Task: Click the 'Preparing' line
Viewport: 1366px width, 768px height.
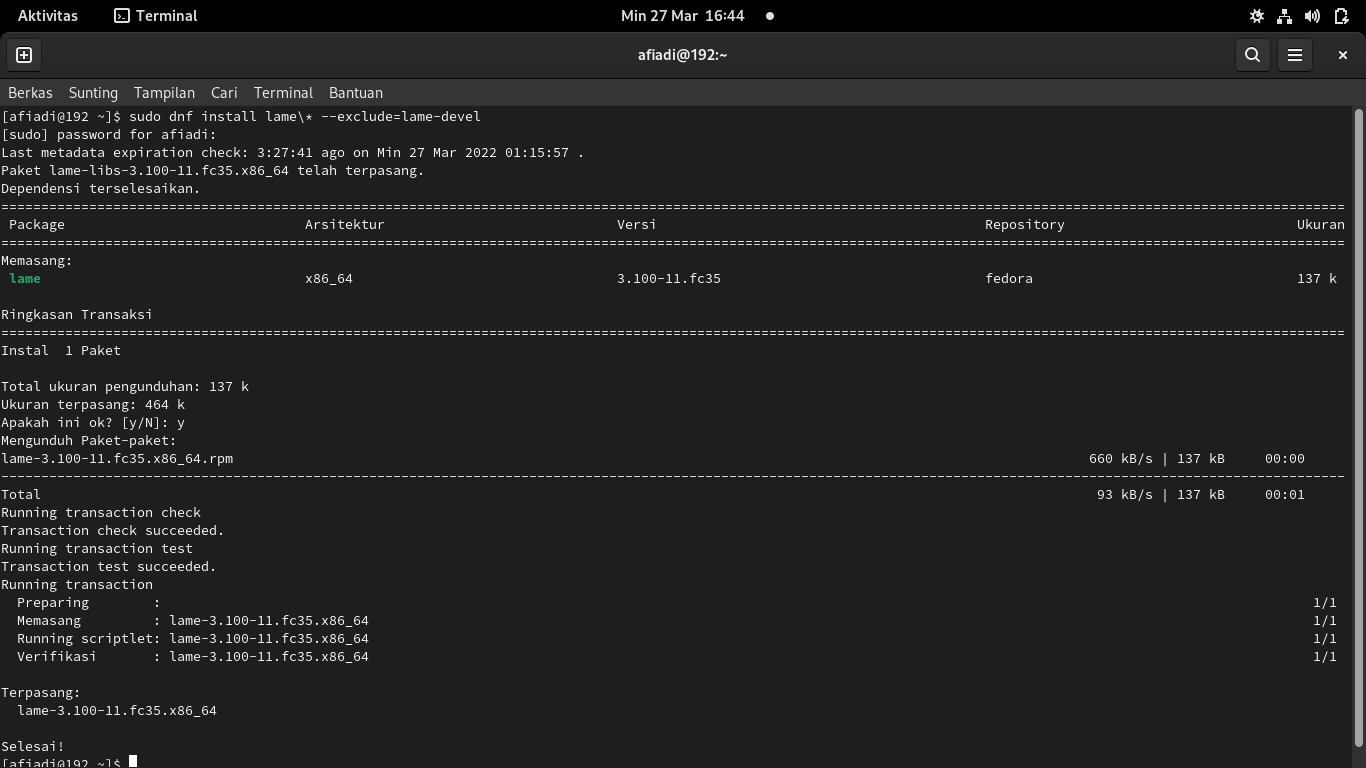Action: [x=89, y=602]
